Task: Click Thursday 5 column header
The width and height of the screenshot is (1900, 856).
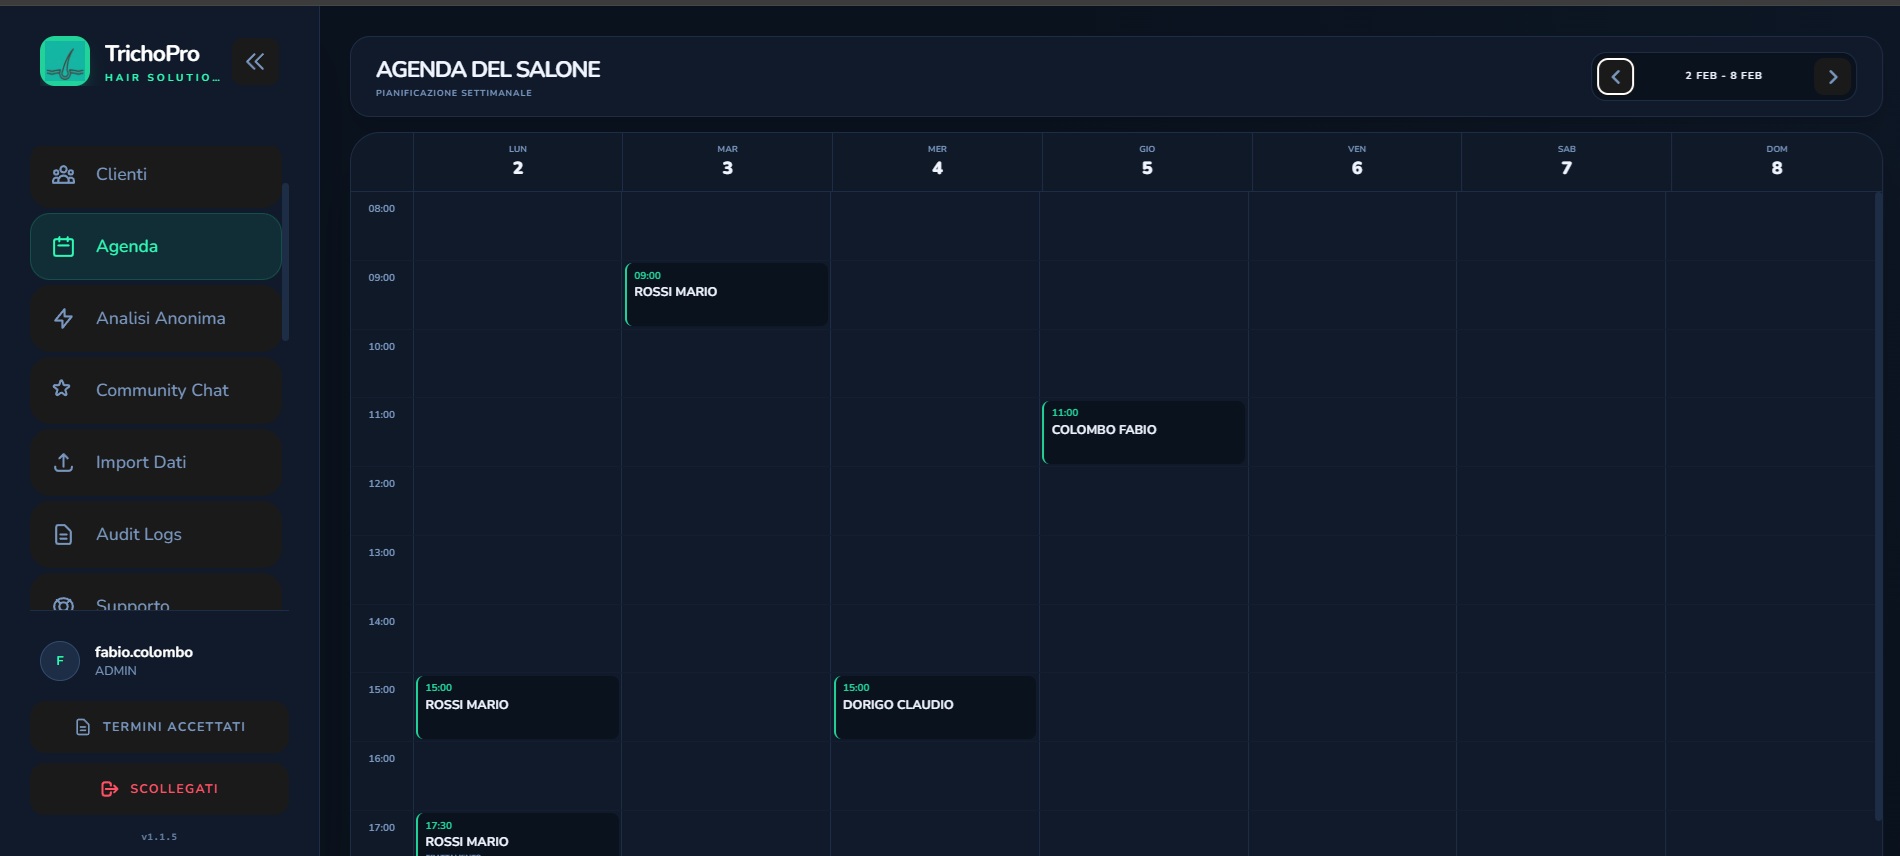Action: [1147, 161]
